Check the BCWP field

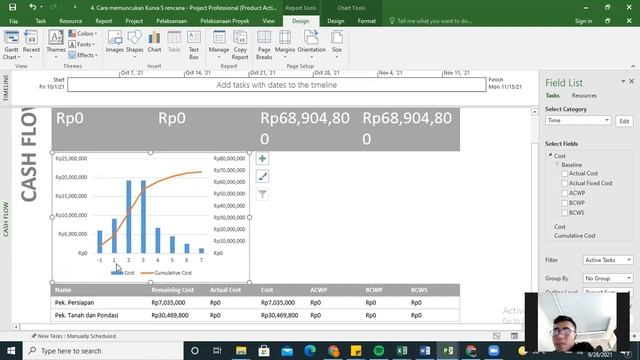564,203
